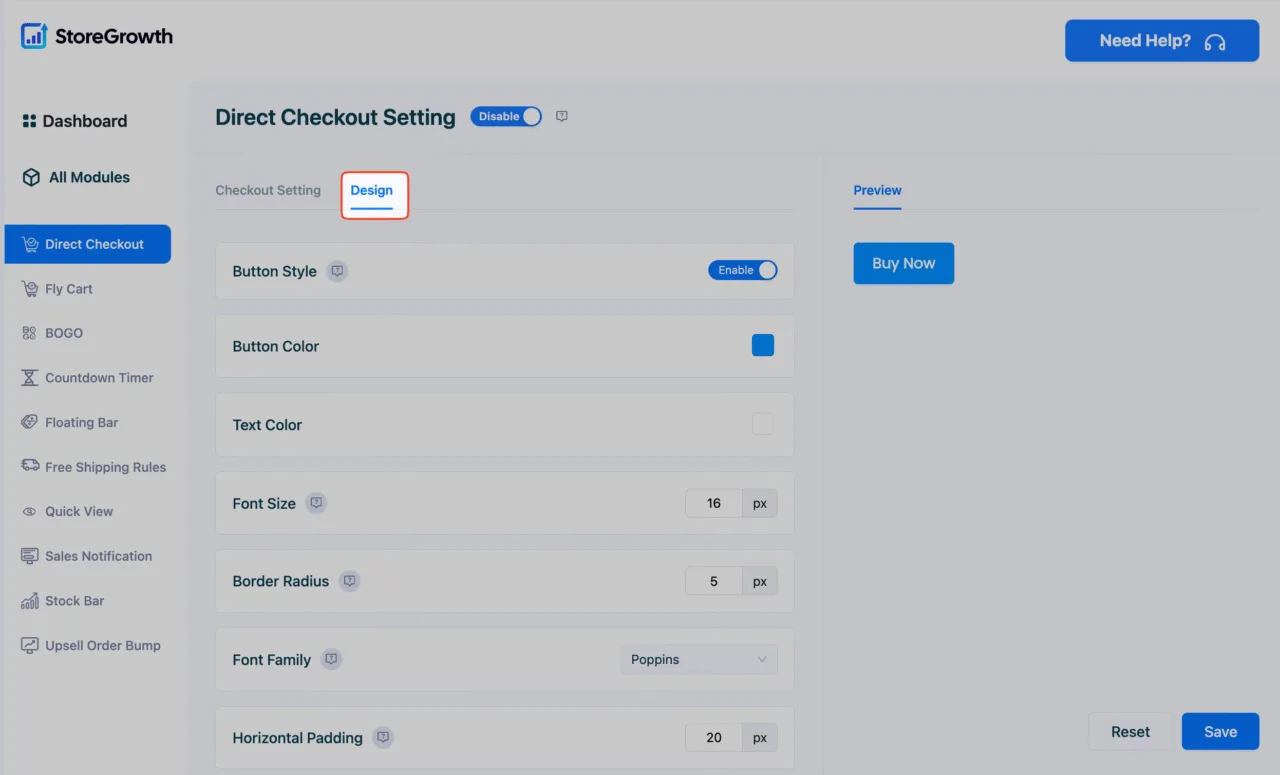Open the Font Family Poppins dropdown
The image size is (1280, 775).
(699, 660)
